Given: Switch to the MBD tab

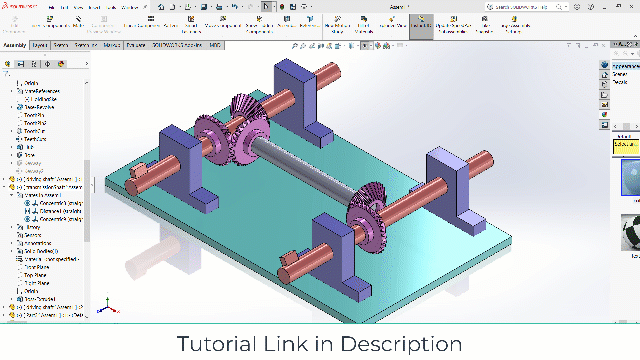Looking at the screenshot, I should tap(215, 45).
